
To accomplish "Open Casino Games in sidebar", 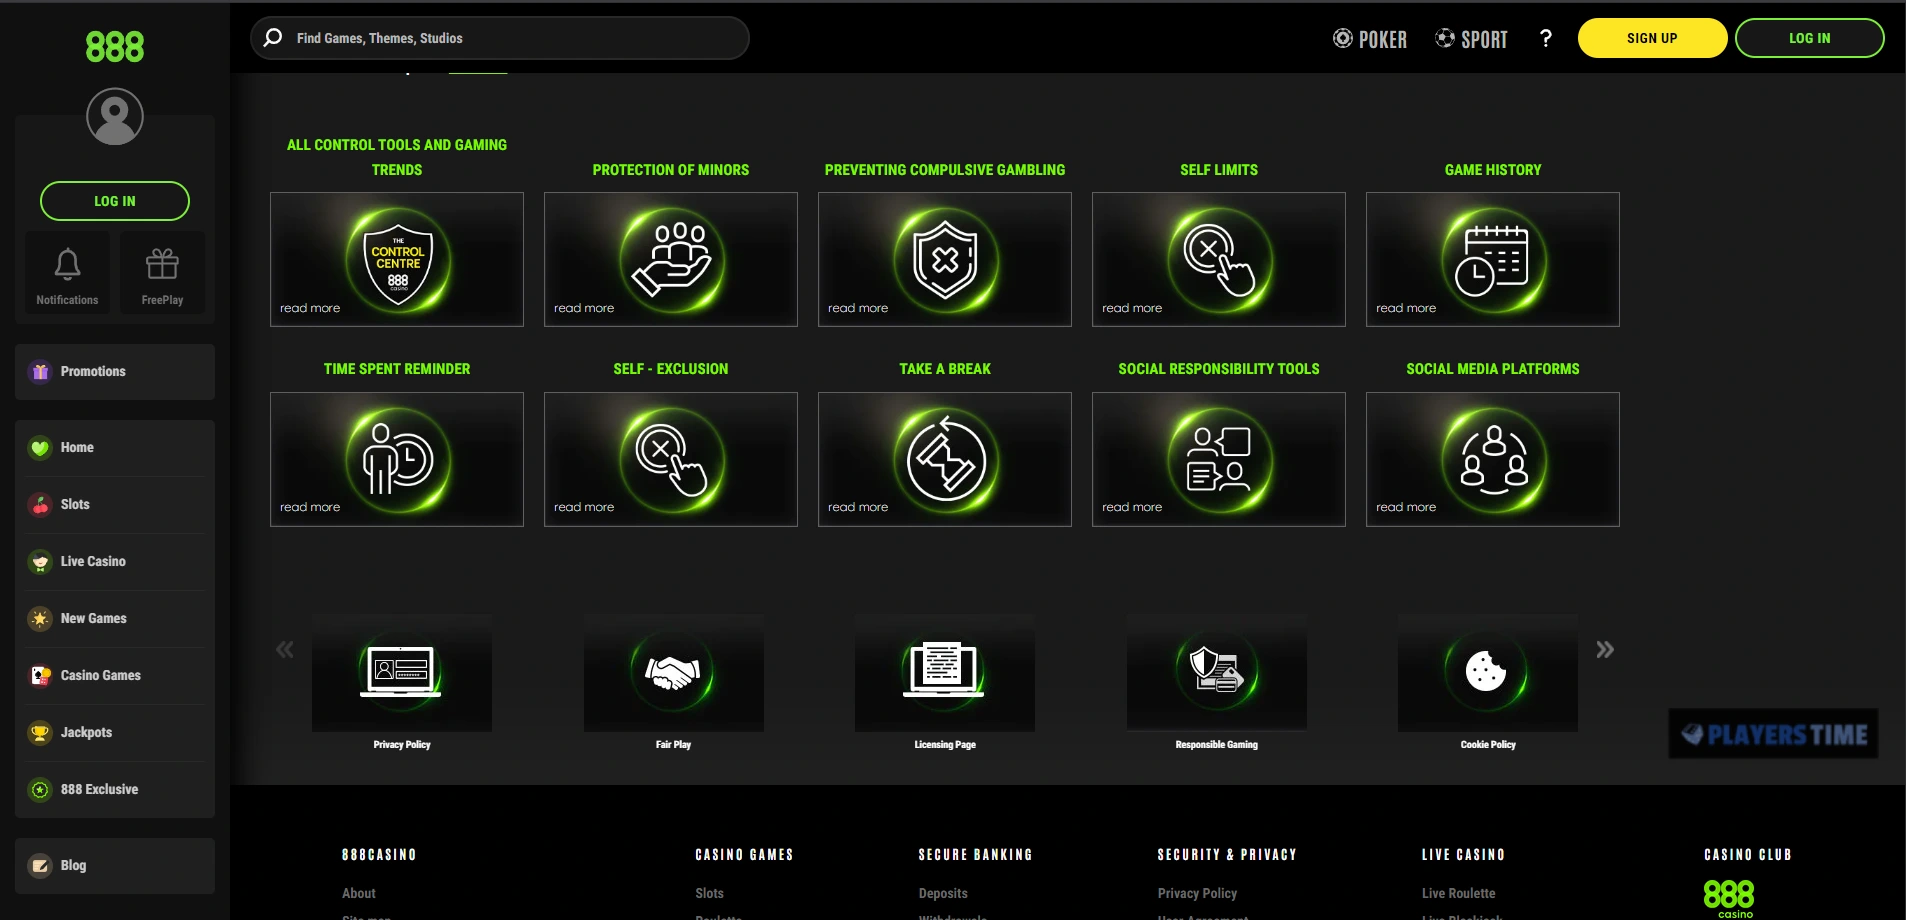I will pos(115,676).
